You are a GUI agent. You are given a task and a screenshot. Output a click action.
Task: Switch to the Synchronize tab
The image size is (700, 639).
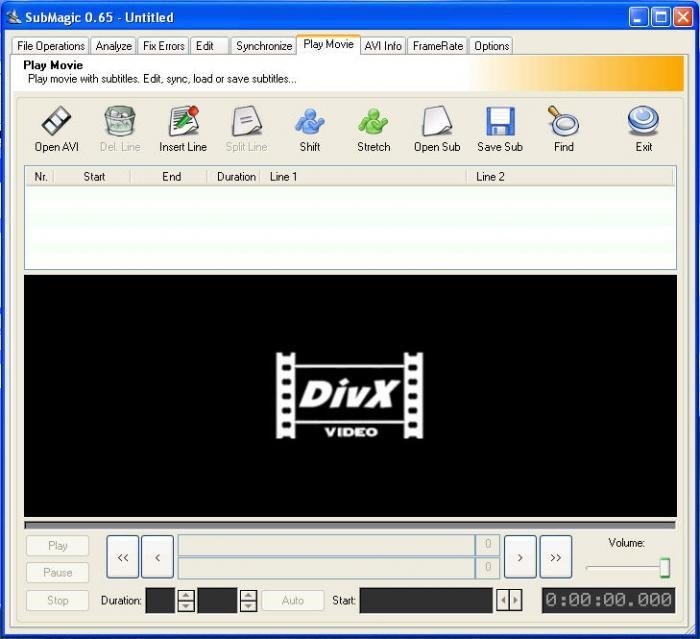(263, 46)
